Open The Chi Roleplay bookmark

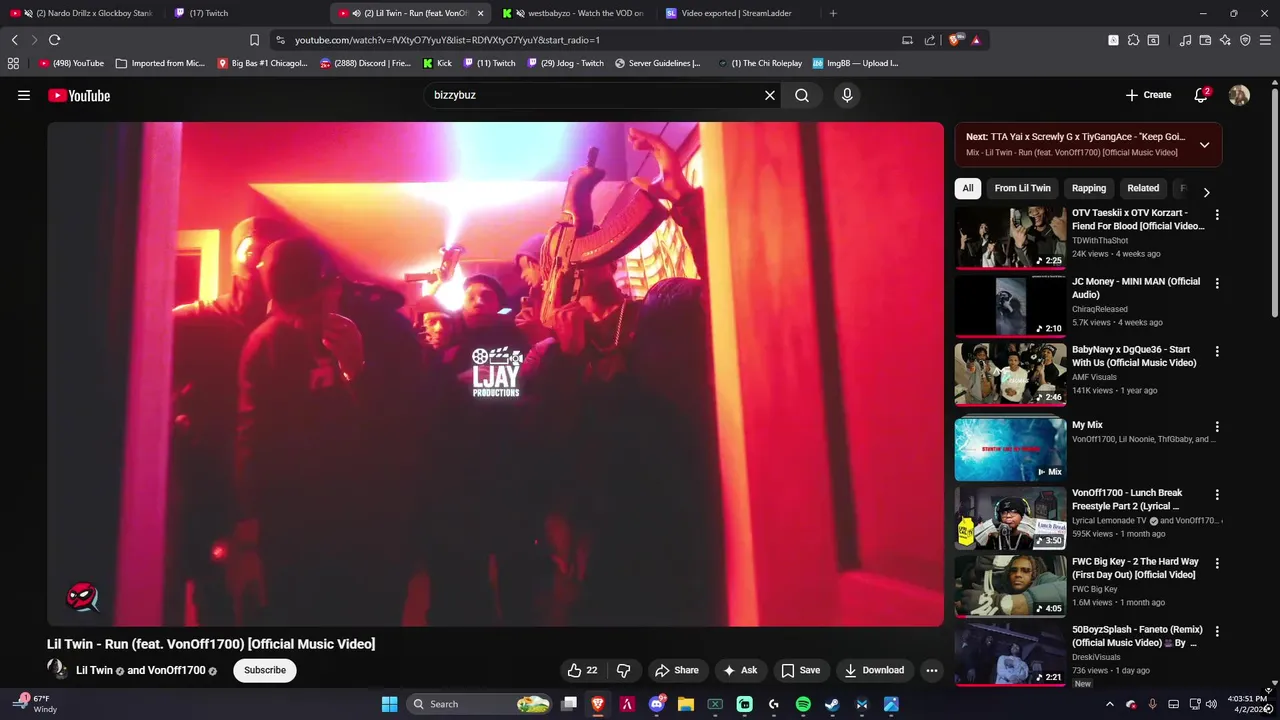(759, 63)
